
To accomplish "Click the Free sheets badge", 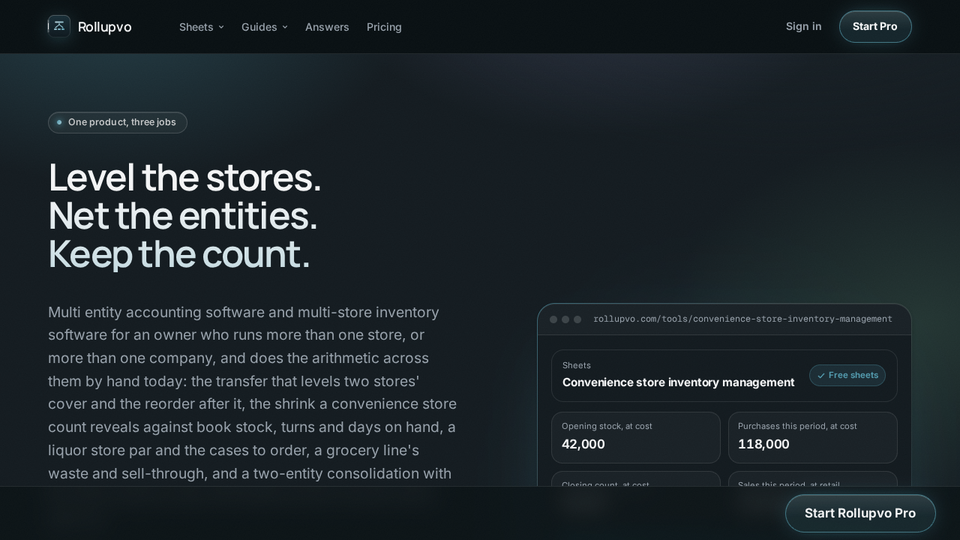I will click(x=847, y=375).
